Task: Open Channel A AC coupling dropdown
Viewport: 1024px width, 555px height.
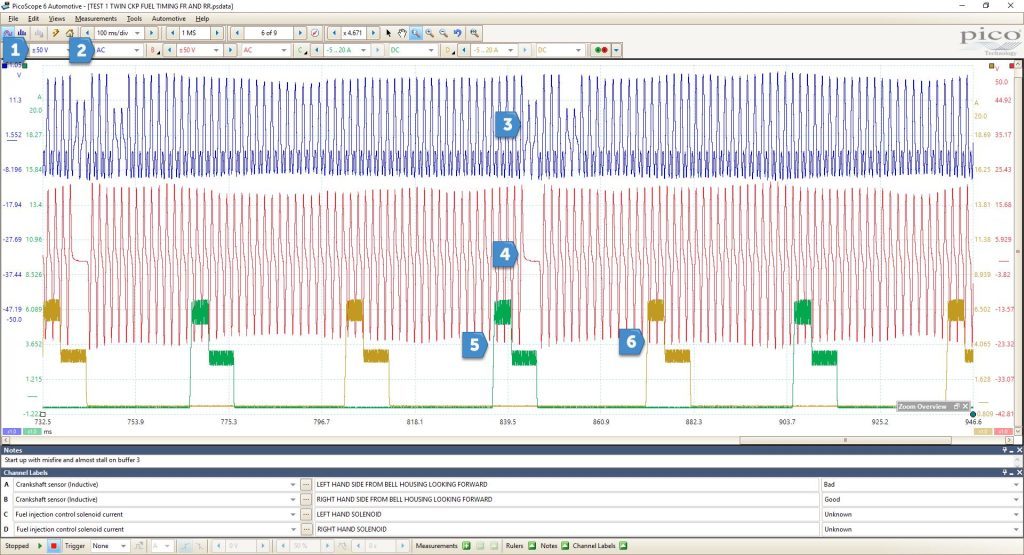Action: (136, 50)
